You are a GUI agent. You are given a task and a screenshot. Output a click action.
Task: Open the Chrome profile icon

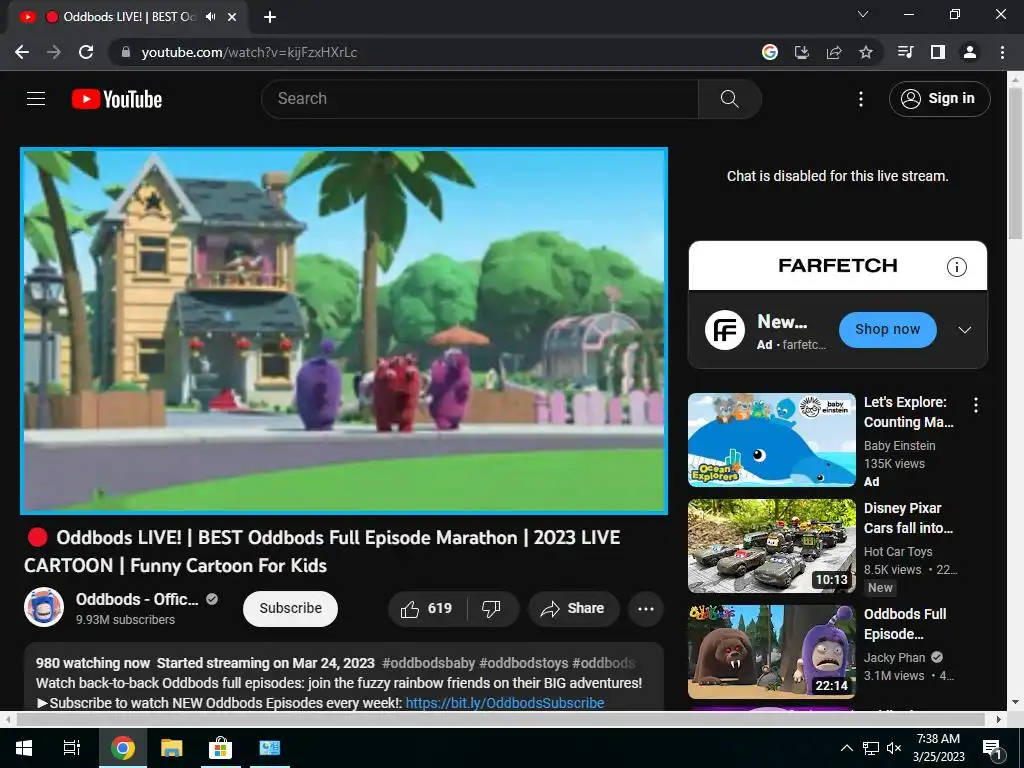(x=970, y=52)
